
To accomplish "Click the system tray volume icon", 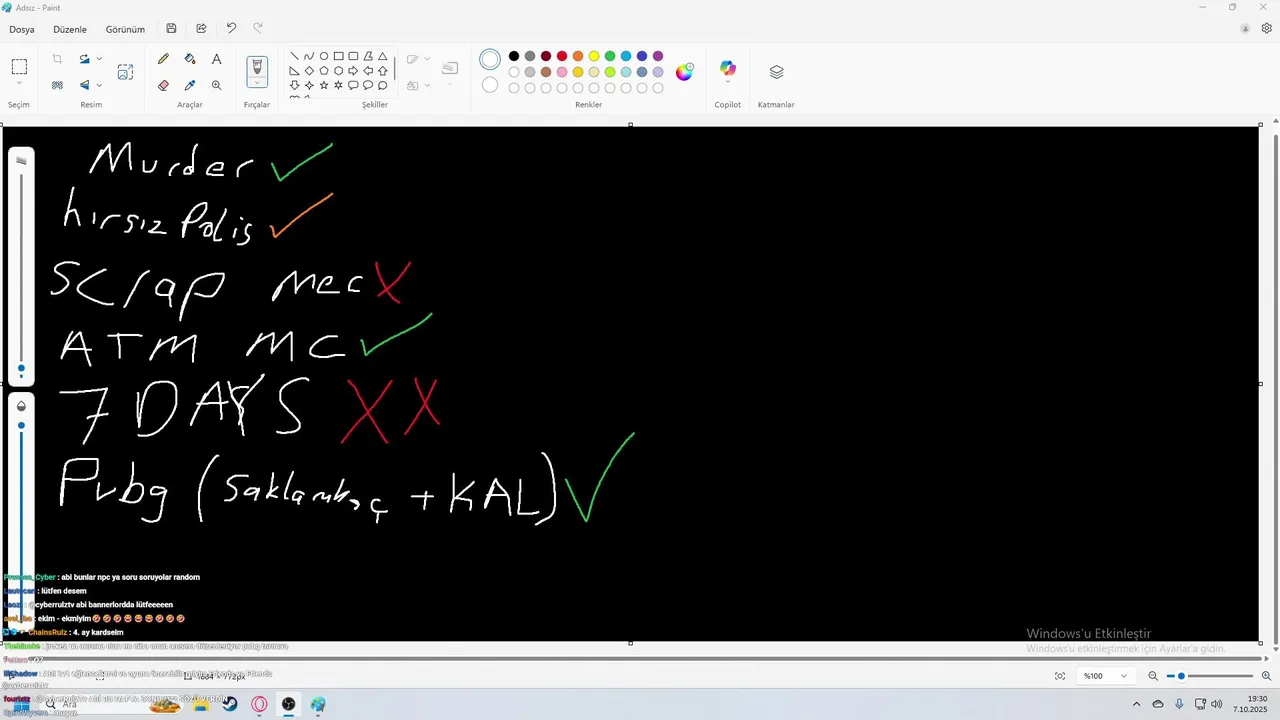I will click(1216, 704).
